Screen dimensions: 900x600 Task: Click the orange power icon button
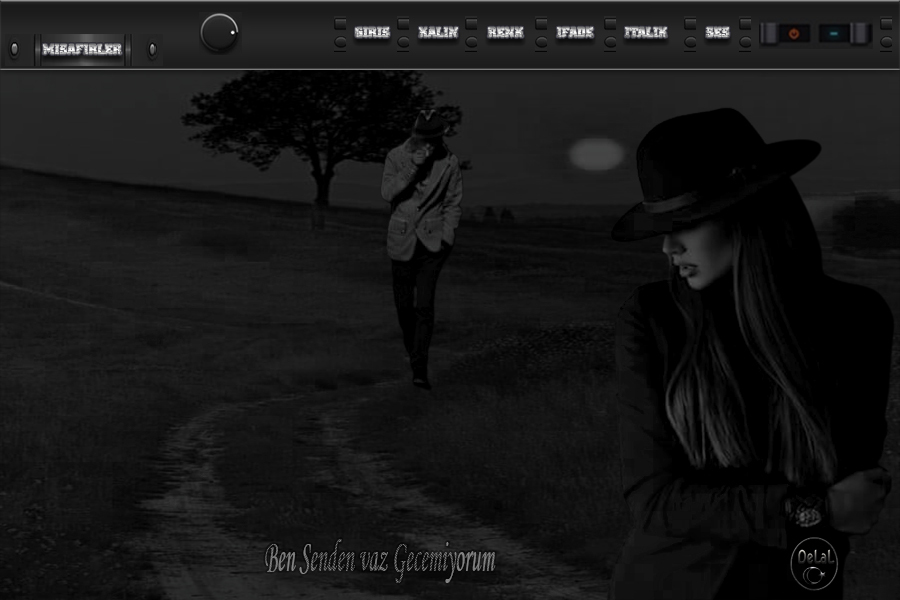tap(794, 33)
